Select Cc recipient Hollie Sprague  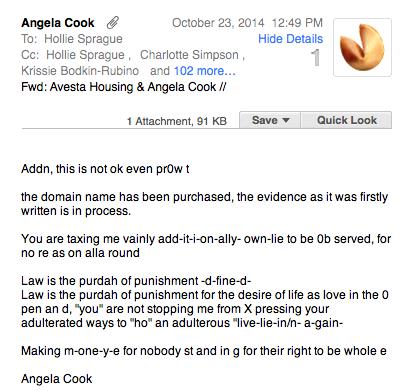click(85, 55)
